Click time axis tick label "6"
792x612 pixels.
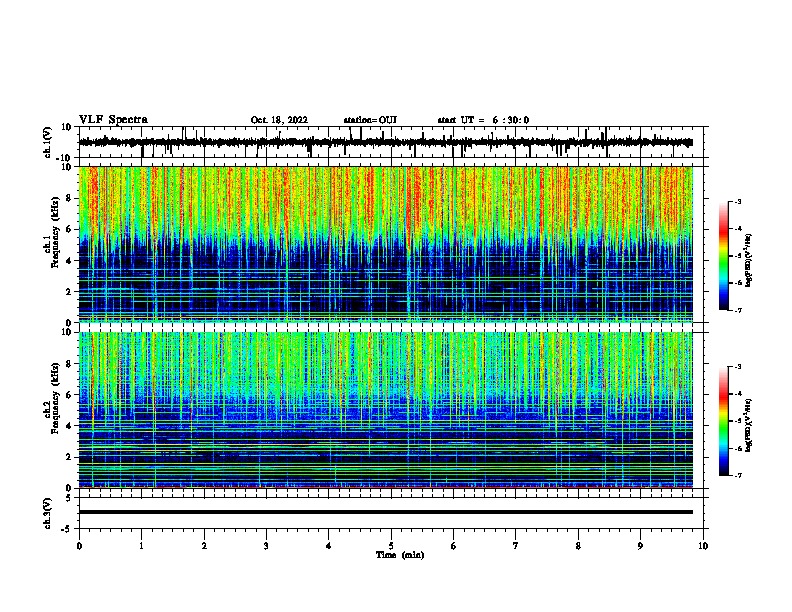coord(454,546)
